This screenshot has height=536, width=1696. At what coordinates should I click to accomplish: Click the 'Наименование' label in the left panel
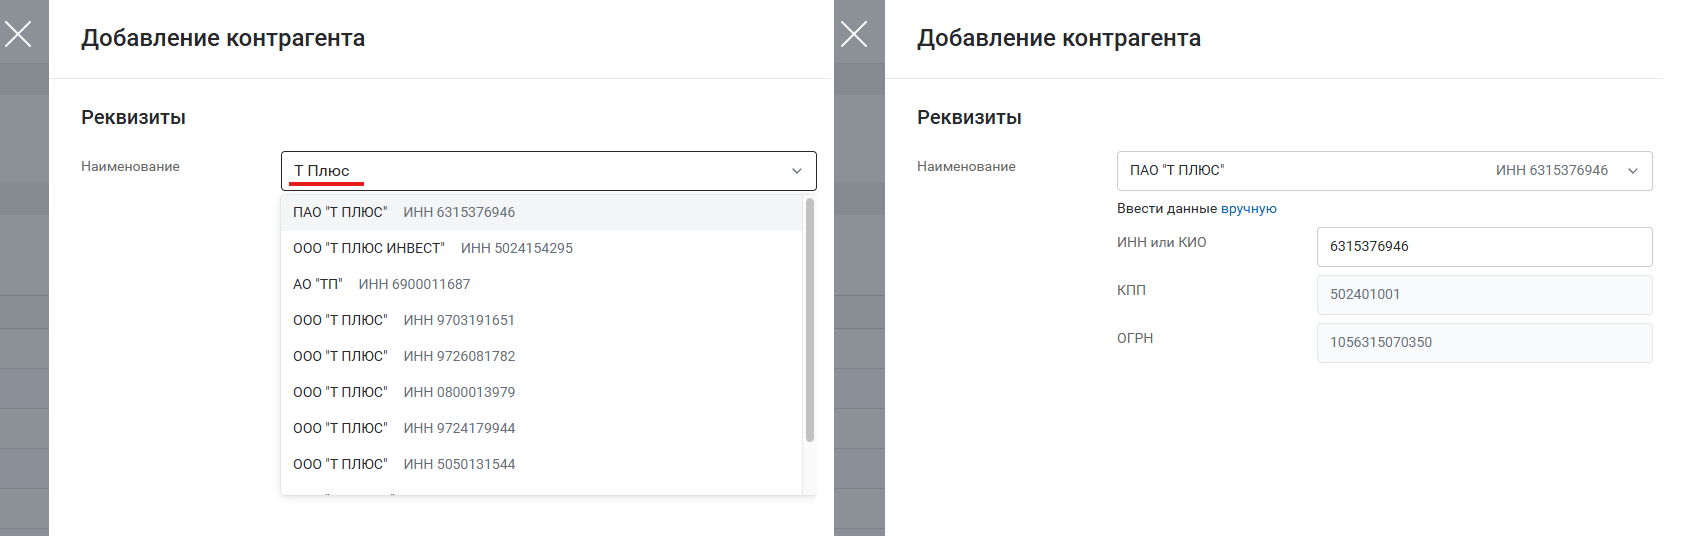pyautogui.click(x=130, y=167)
